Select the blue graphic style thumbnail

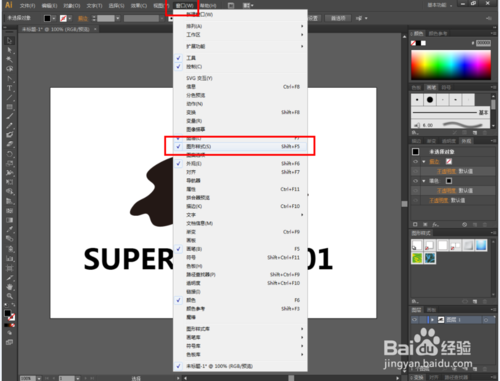[x=481, y=245]
